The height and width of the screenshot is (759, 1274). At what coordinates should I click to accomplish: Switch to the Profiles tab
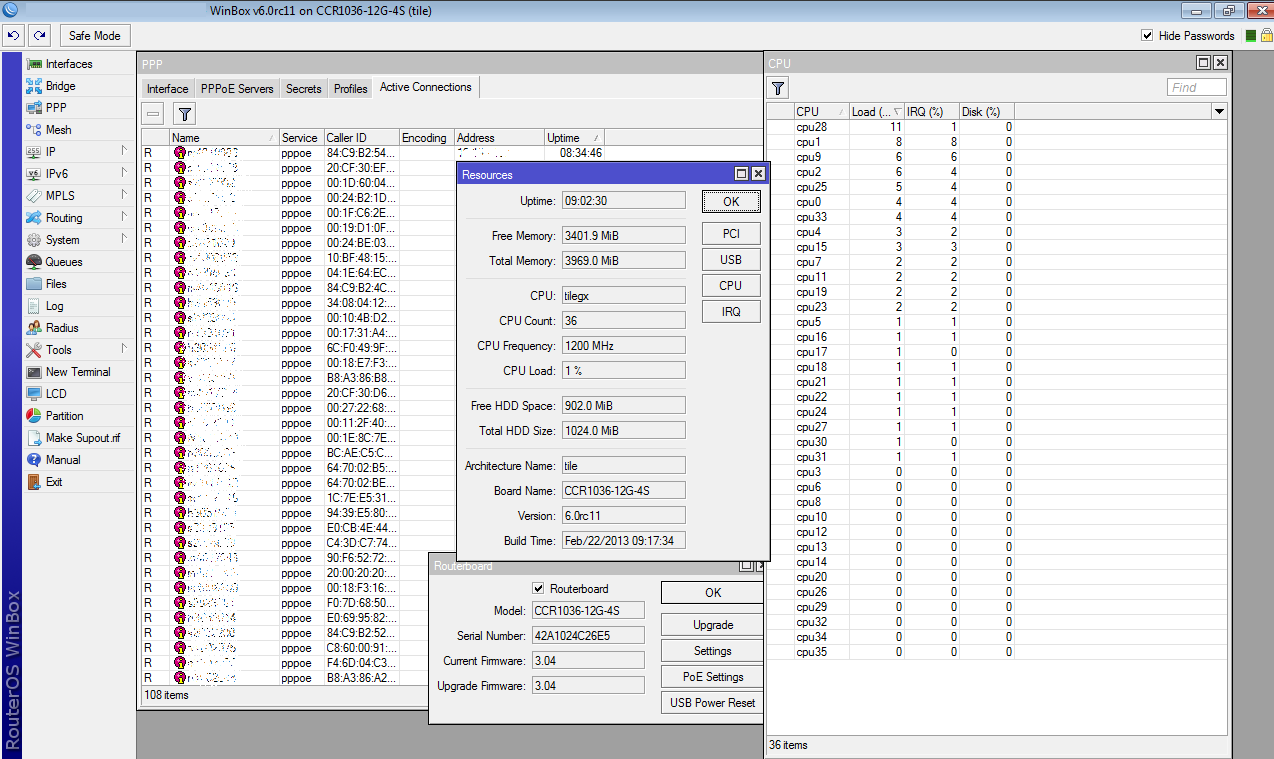(351, 89)
